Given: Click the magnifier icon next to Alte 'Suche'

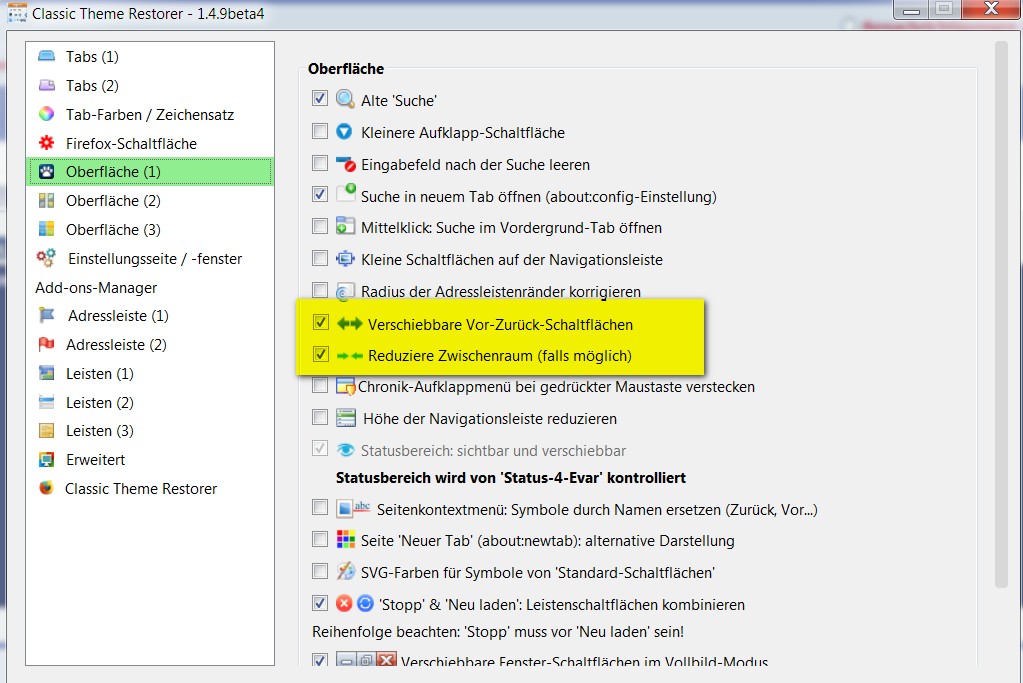Looking at the screenshot, I should [x=345, y=100].
